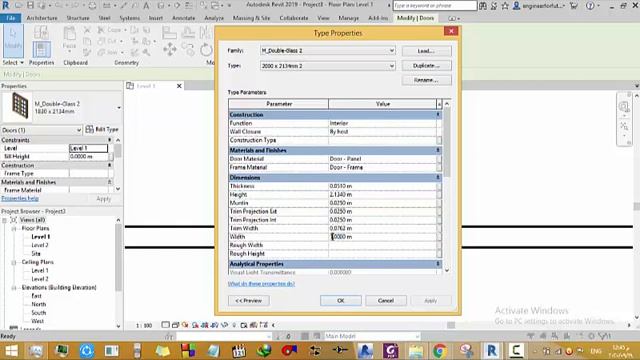Open the Doors (1) filter dropdown
640x360 pixels.
pyautogui.click(x=79, y=130)
